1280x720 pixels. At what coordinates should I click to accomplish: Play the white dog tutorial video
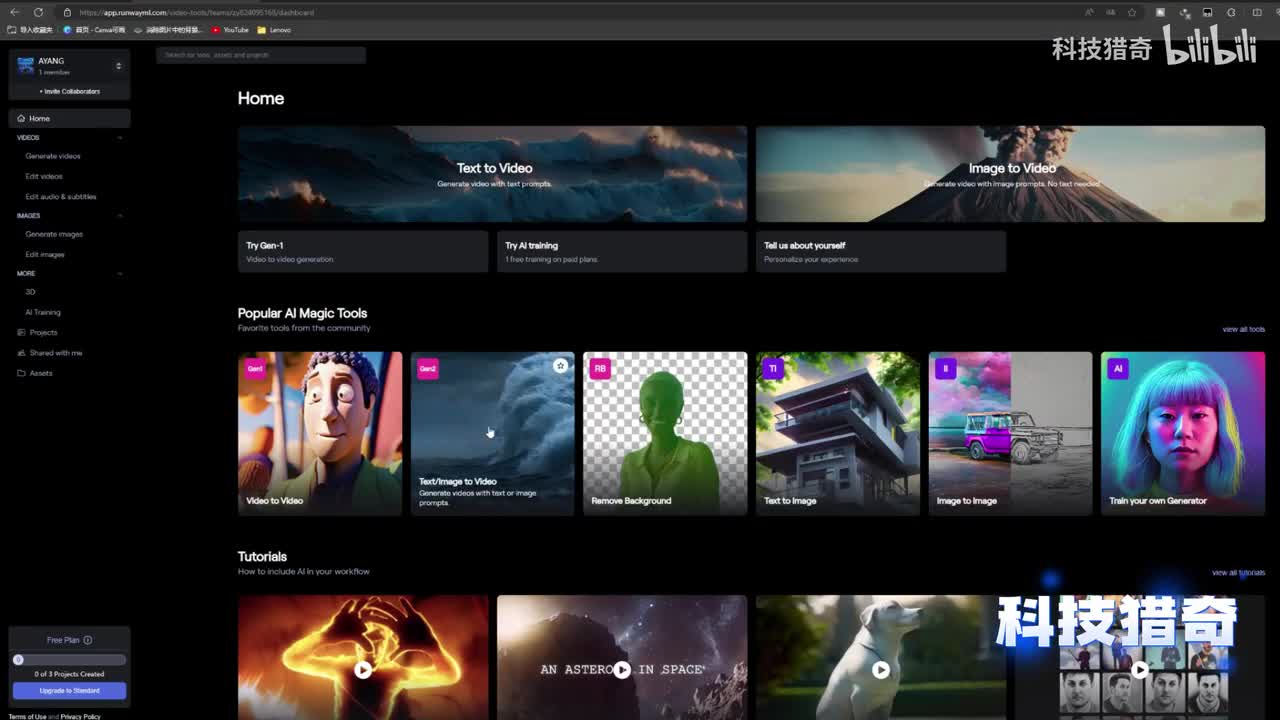(881, 670)
